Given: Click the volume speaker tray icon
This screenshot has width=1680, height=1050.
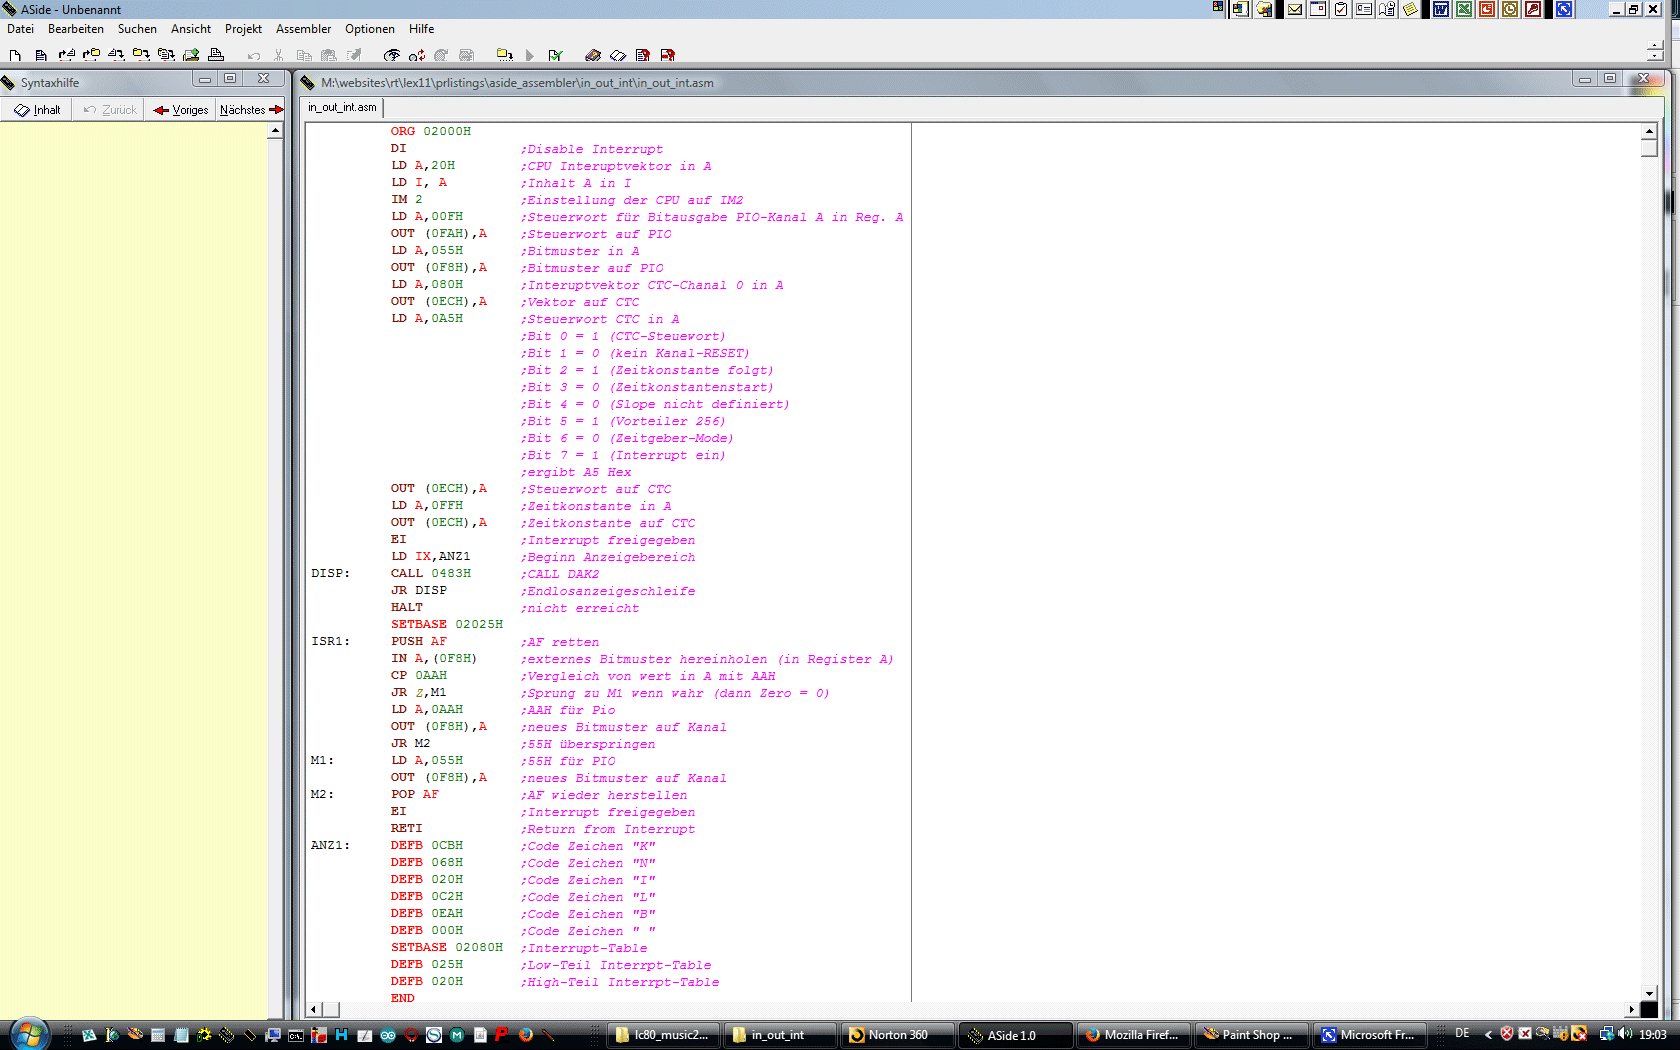Looking at the screenshot, I should [1625, 1034].
